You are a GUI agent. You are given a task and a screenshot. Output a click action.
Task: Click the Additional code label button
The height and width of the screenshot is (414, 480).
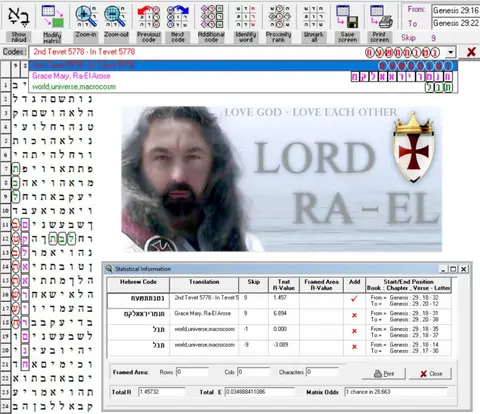[x=211, y=37]
